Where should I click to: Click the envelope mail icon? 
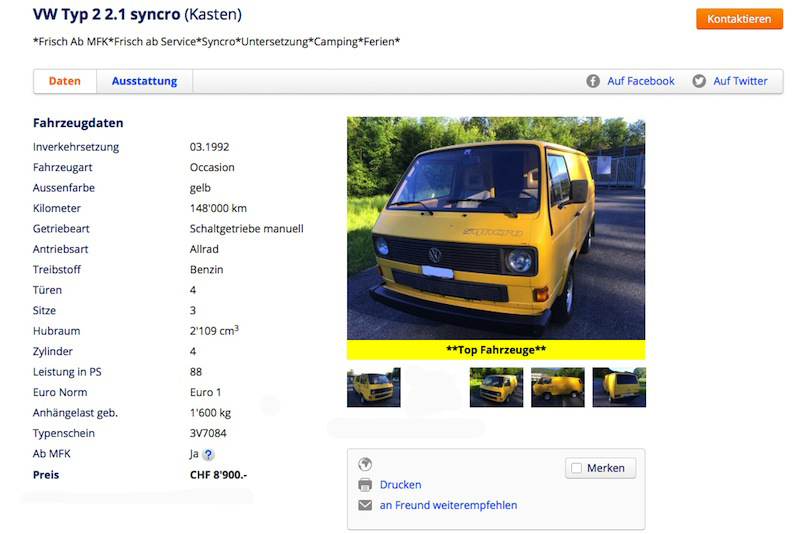[x=365, y=505]
